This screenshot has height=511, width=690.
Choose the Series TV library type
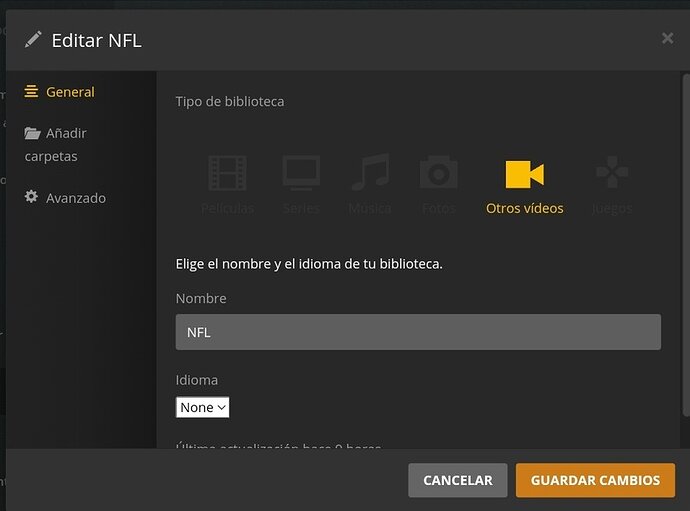(301, 185)
